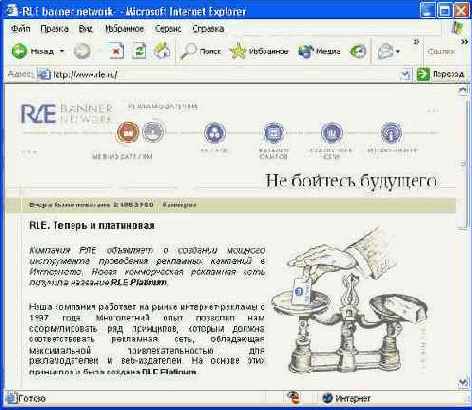The width and height of the screenshot is (472, 410).
Task: Expand the Back button history dropdown arrow
Action: (62, 51)
